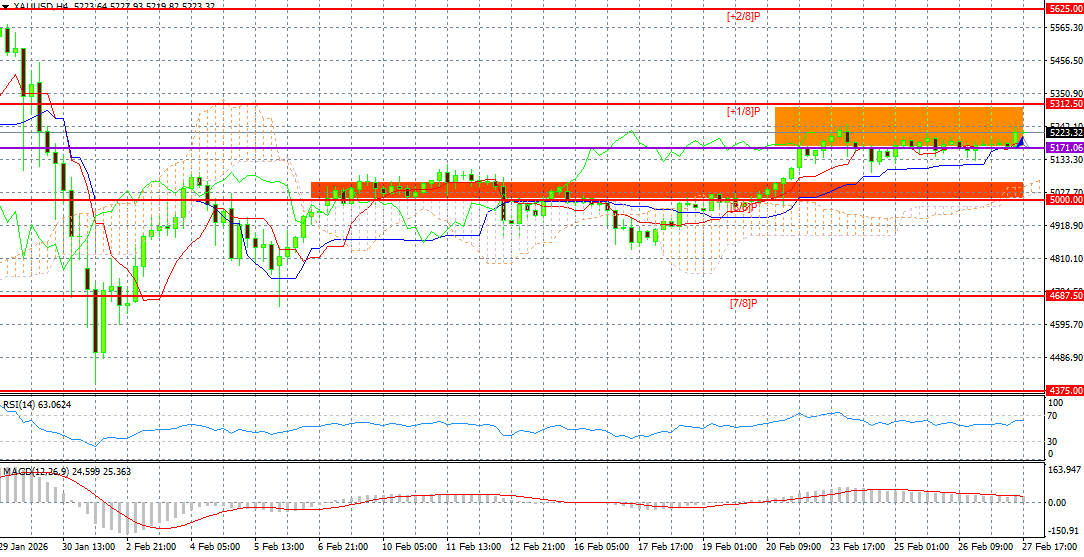Click the 4810.10 value on the price scale
The width and height of the screenshot is (1084, 557).
[1065, 258]
